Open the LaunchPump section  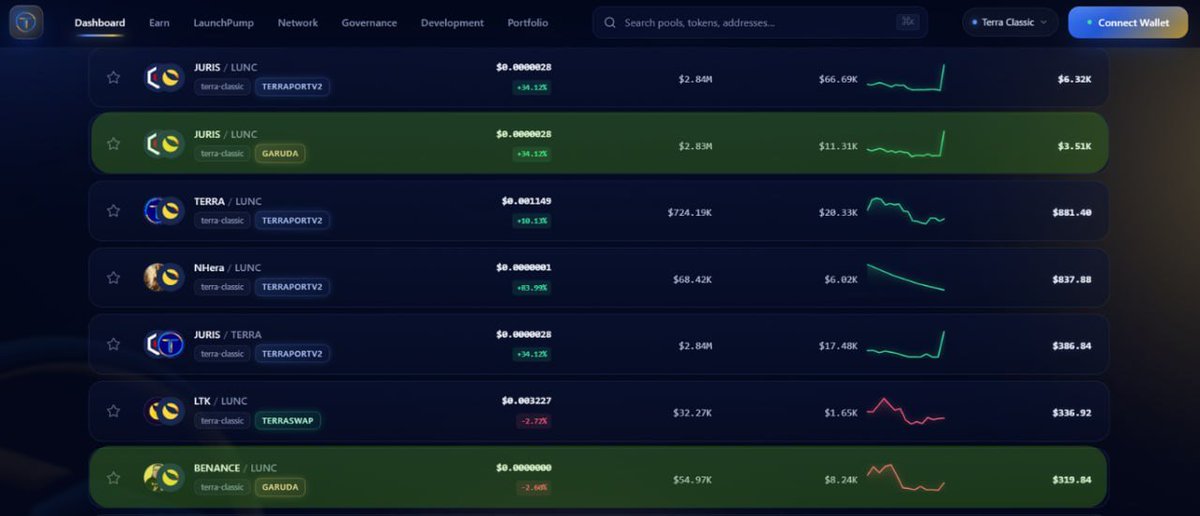point(223,22)
